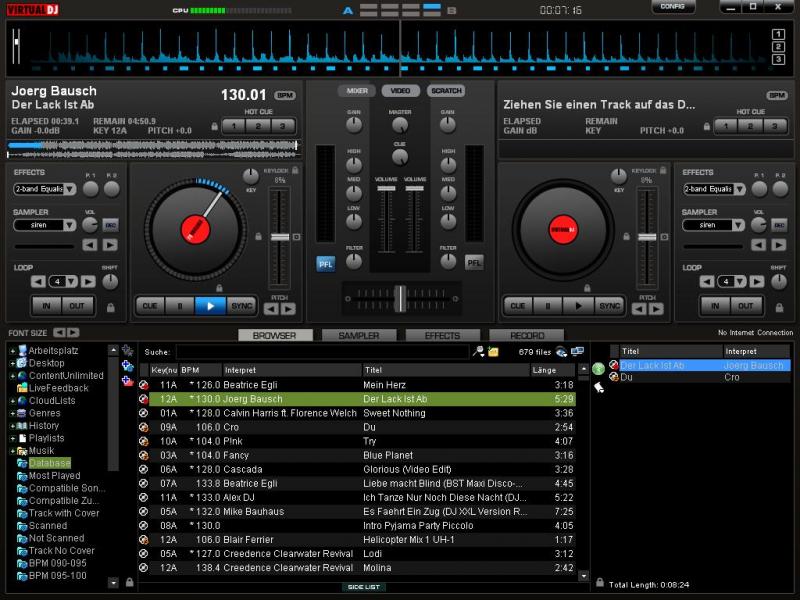Toggle the left deck PFL headphone cue
Screen dimensions: 800x600
point(326,263)
